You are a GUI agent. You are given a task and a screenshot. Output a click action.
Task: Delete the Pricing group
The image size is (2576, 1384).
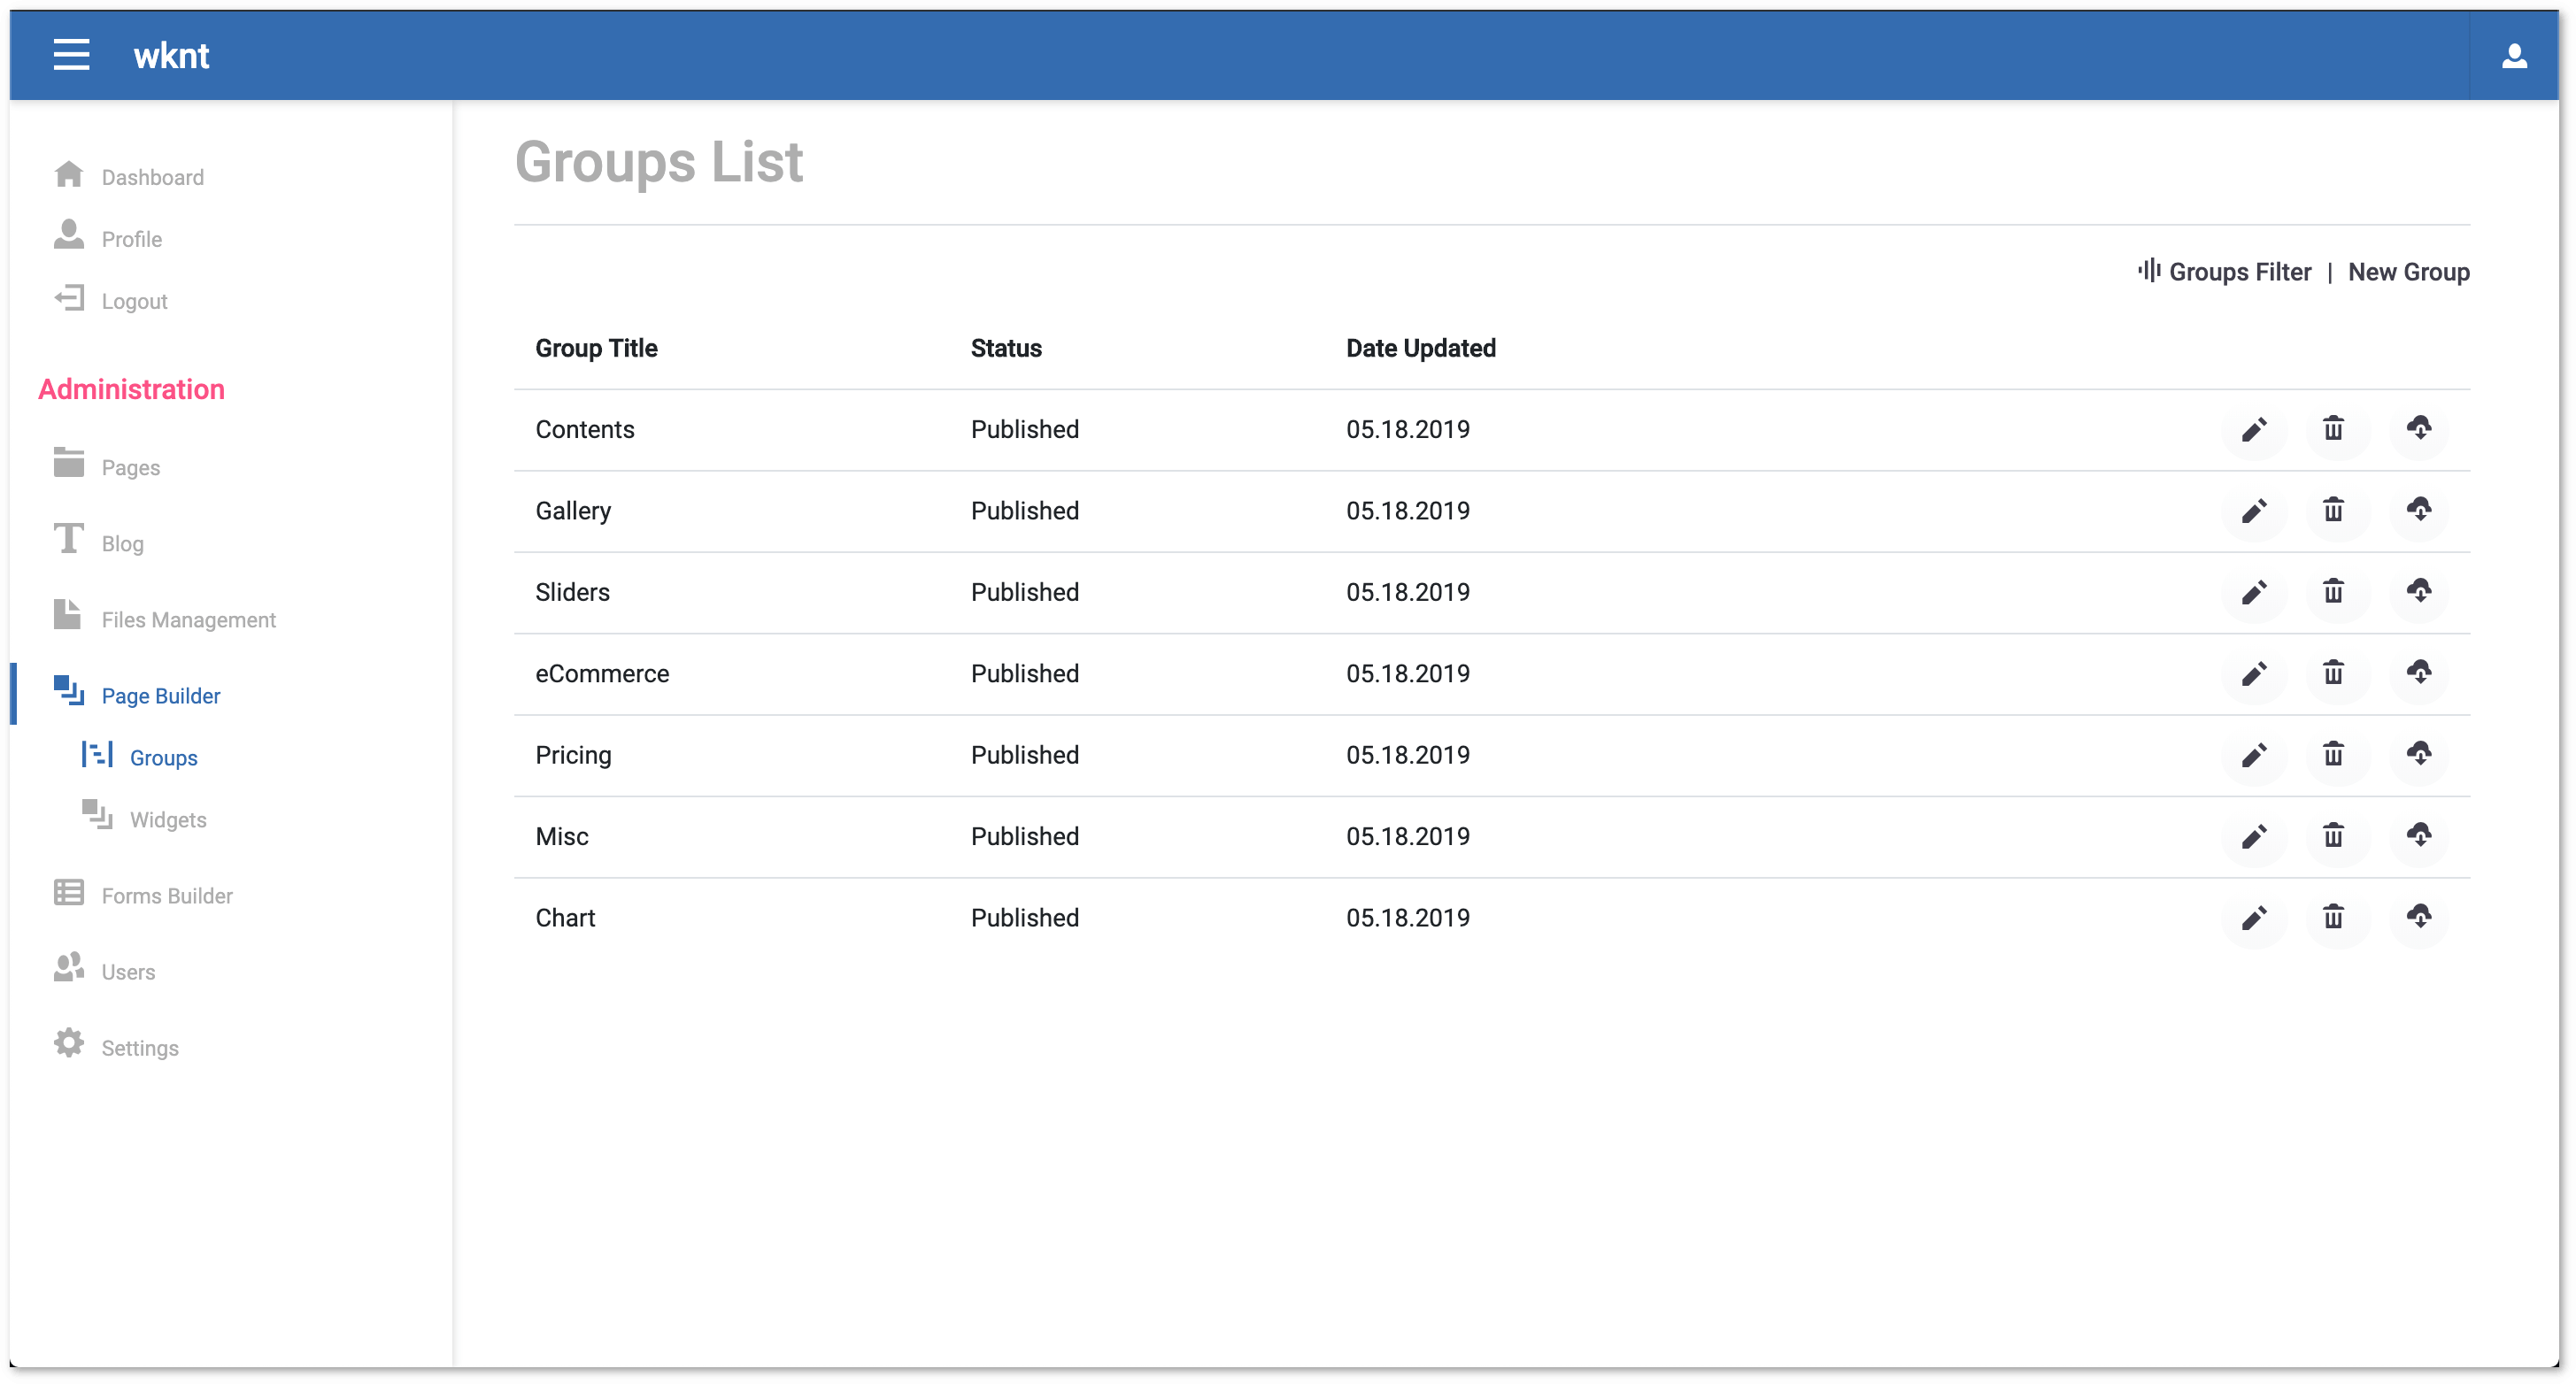click(x=2333, y=754)
